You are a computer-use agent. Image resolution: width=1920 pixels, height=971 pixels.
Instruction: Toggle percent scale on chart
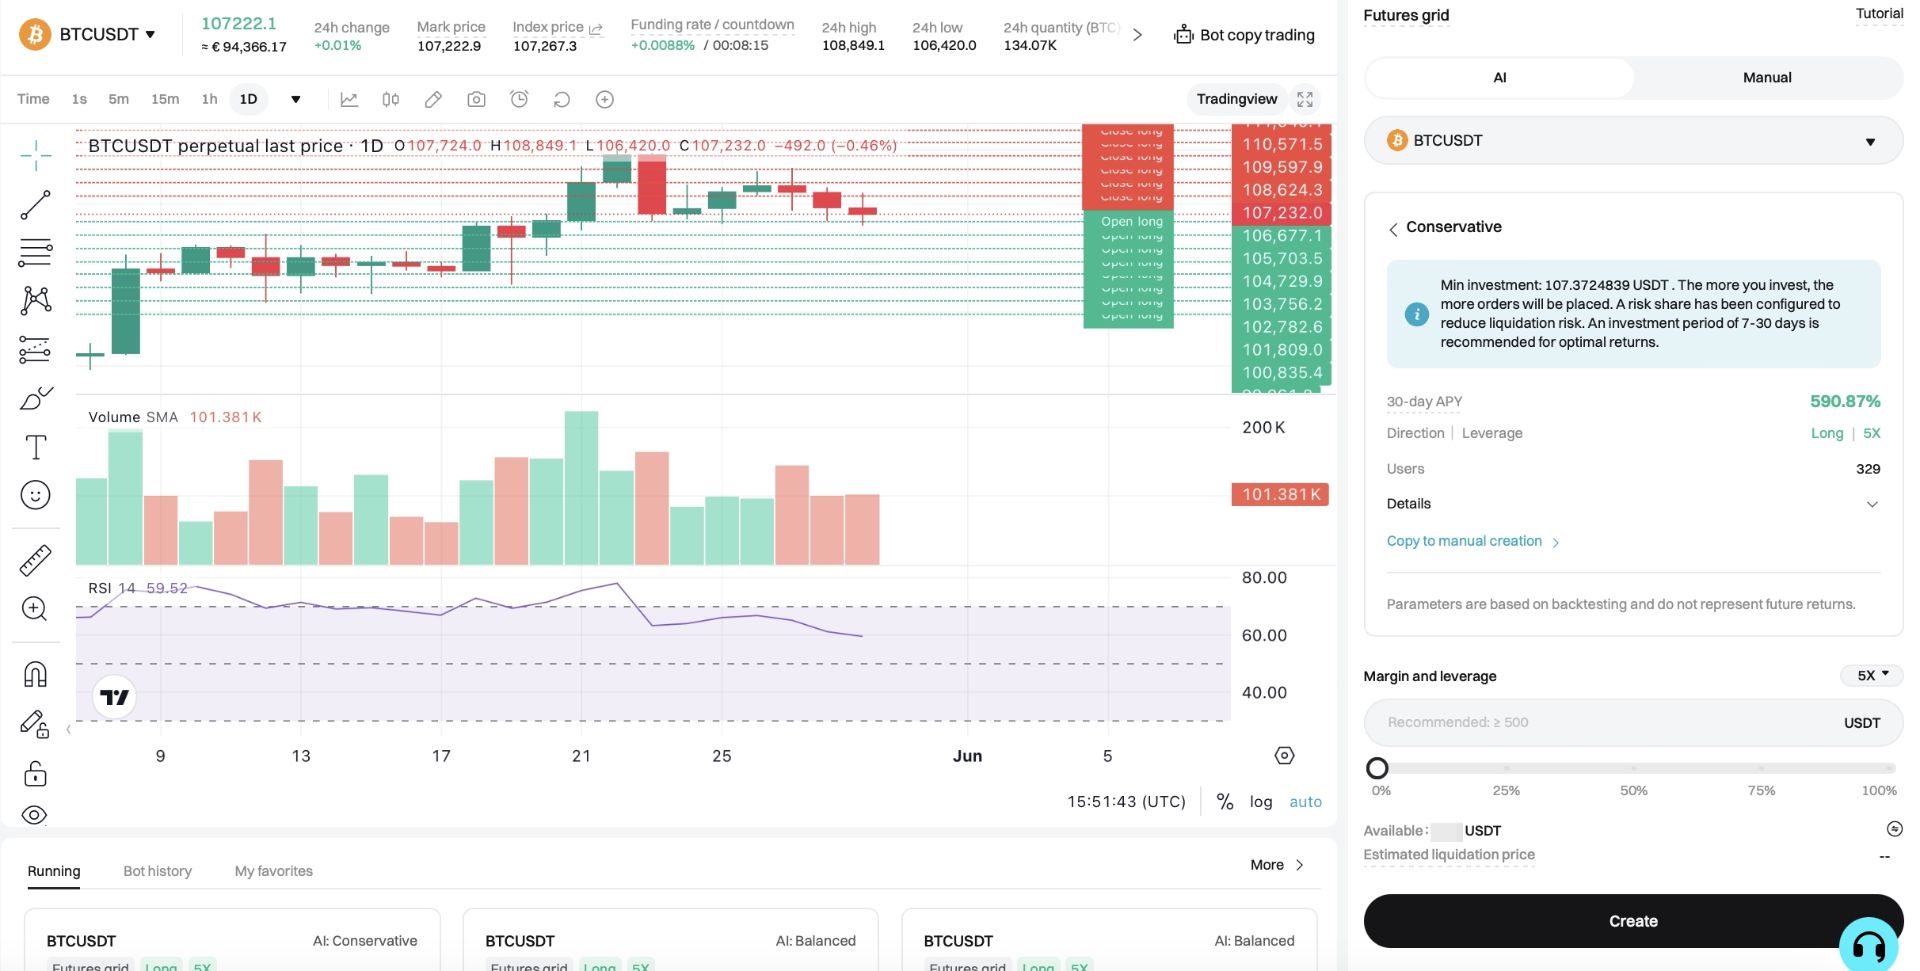(x=1224, y=801)
